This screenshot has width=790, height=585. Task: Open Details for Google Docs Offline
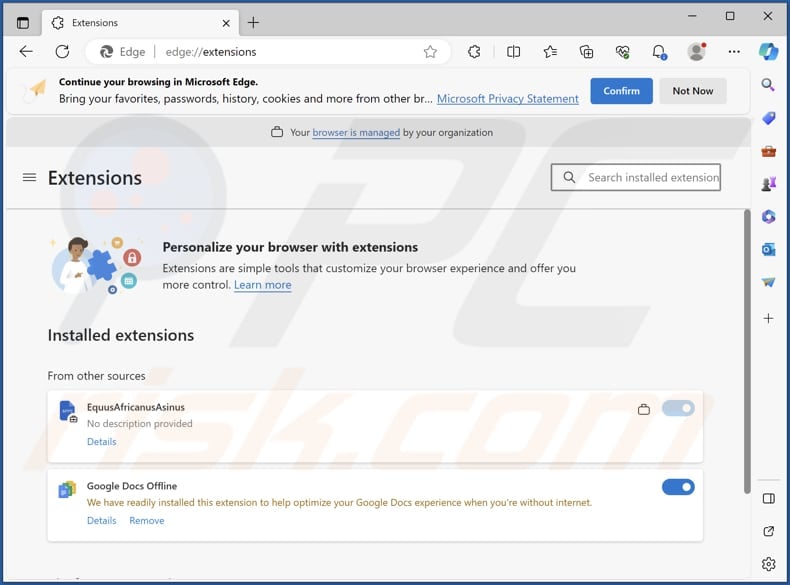point(102,521)
